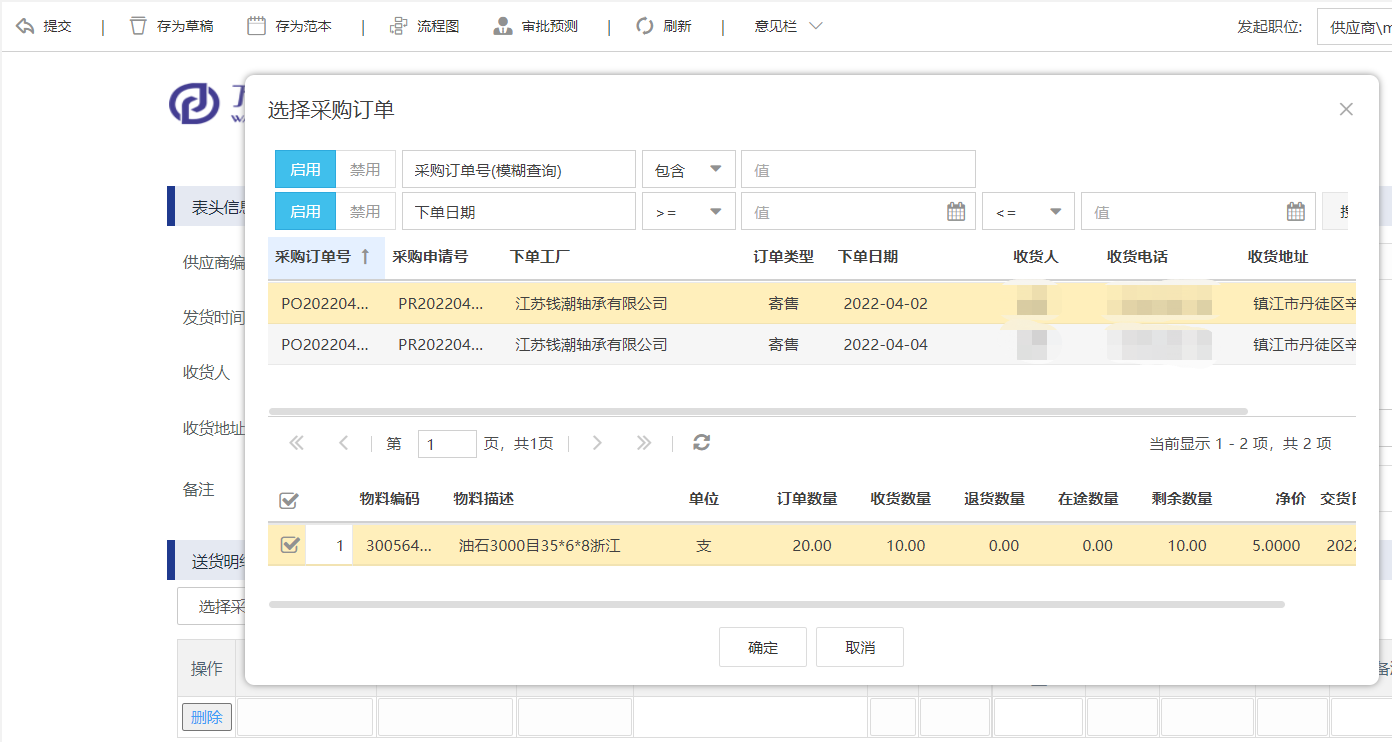Screen dimensions: 1392x742
Task: Go to next page of purchase orders
Action: (597, 443)
